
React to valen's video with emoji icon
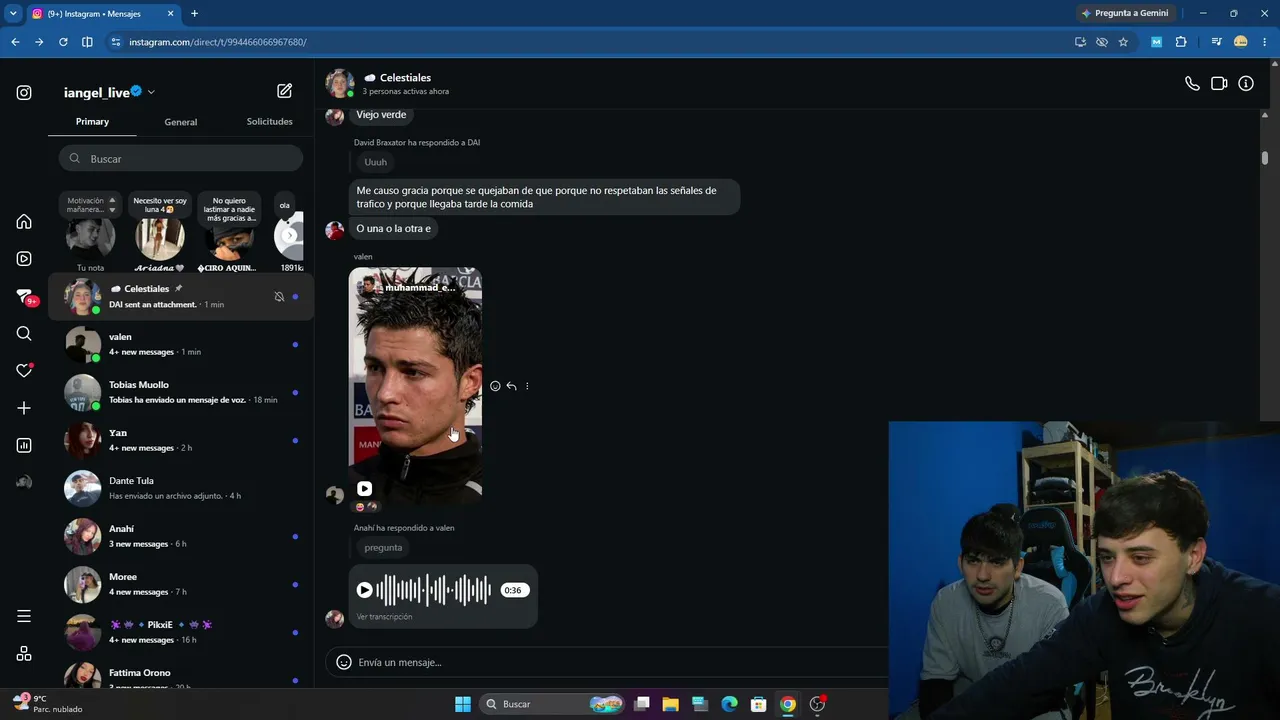coord(495,386)
